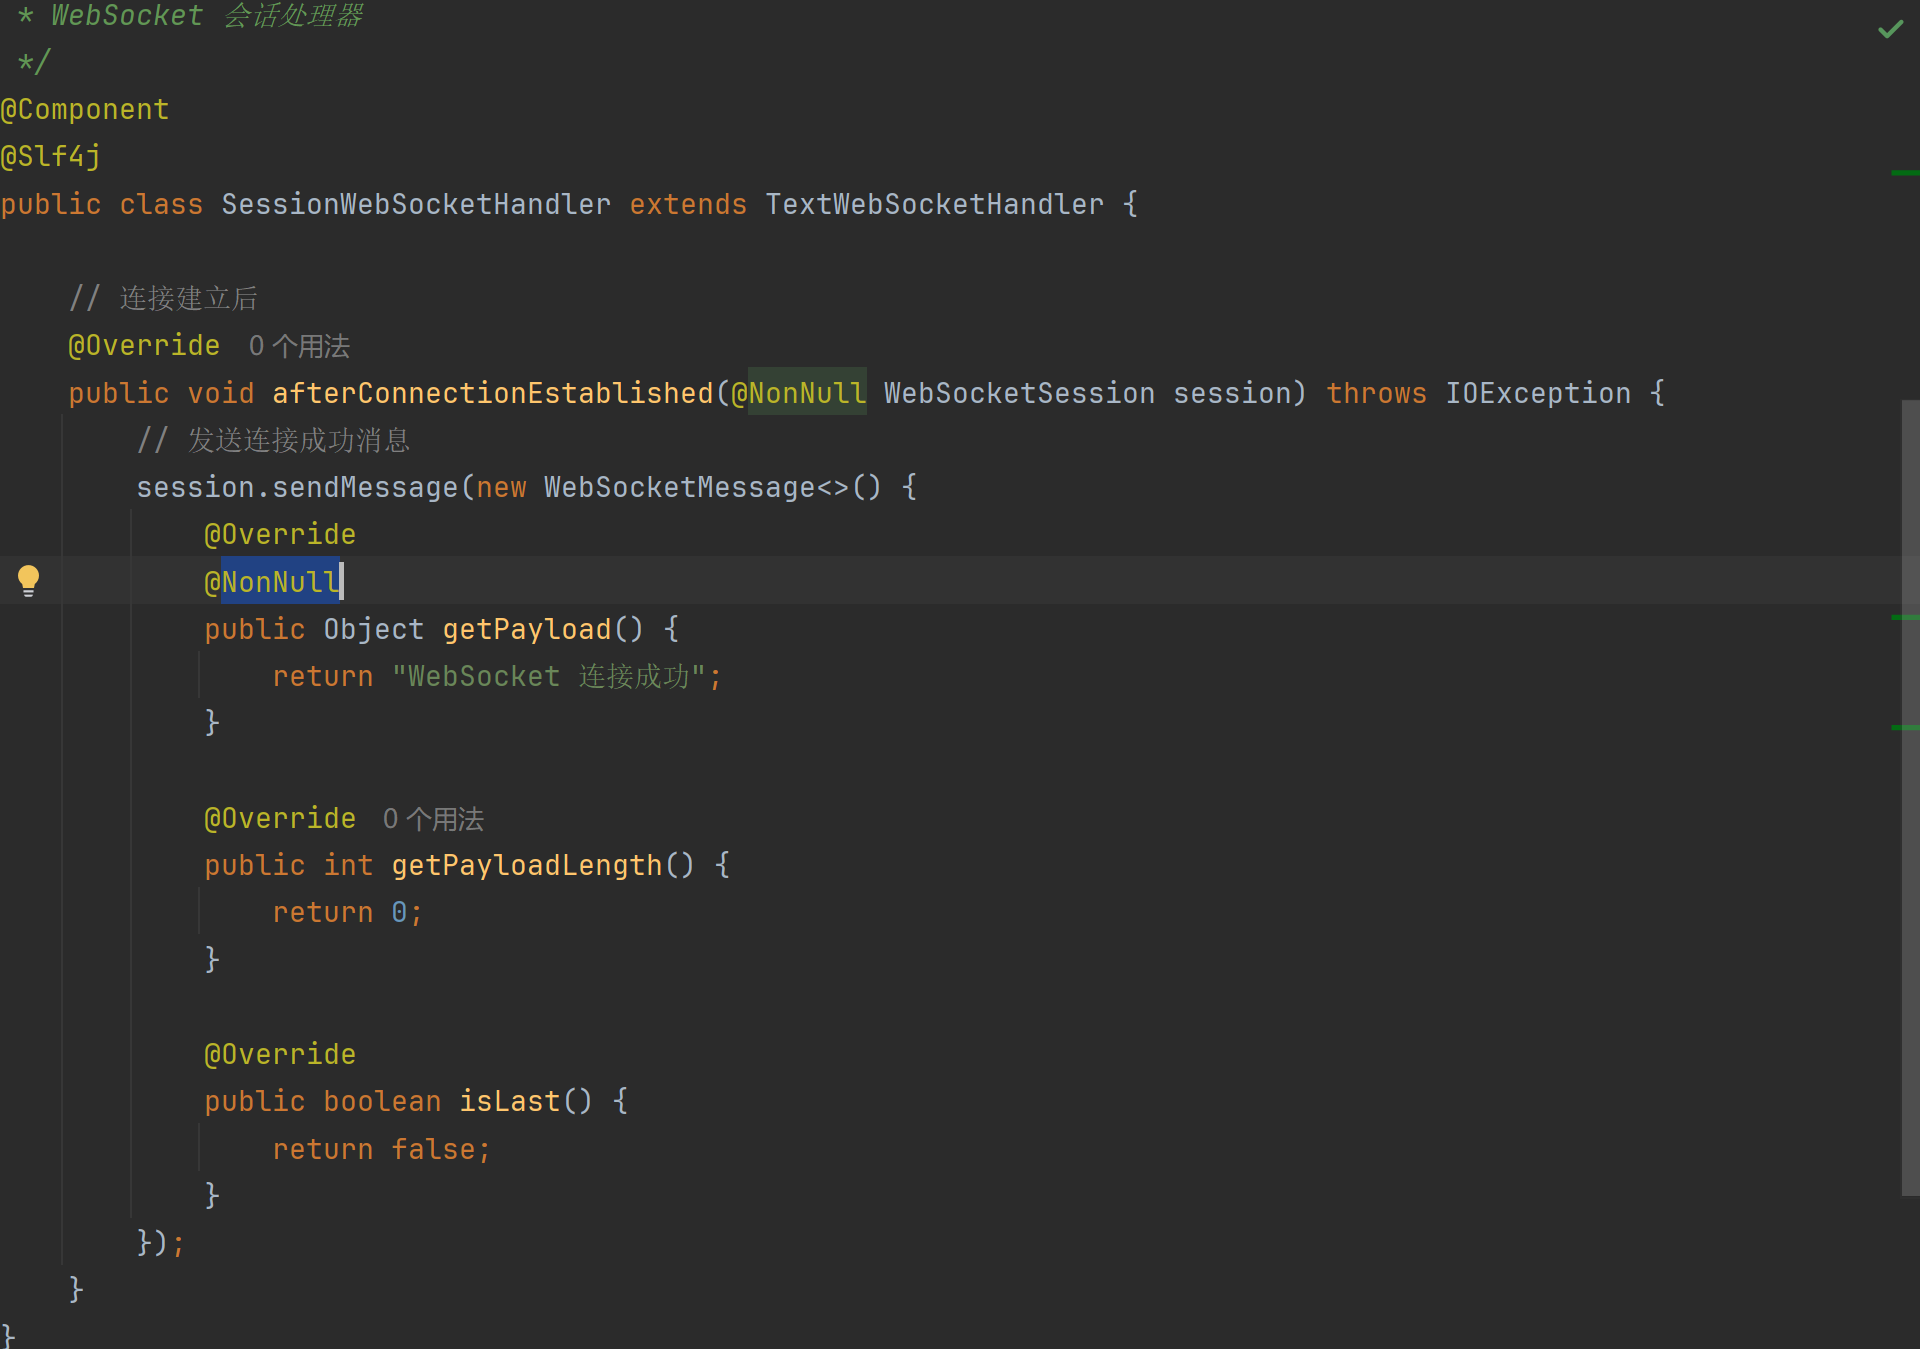Image resolution: width=1920 pixels, height=1349 pixels.
Task: Click the getPayload method name
Action: click(526, 629)
